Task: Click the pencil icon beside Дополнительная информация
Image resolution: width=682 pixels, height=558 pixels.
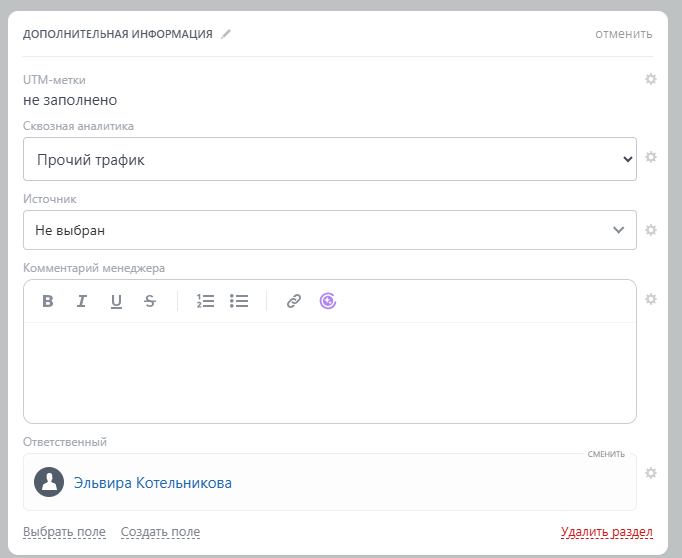Action: pyautogui.click(x=226, y=34)
